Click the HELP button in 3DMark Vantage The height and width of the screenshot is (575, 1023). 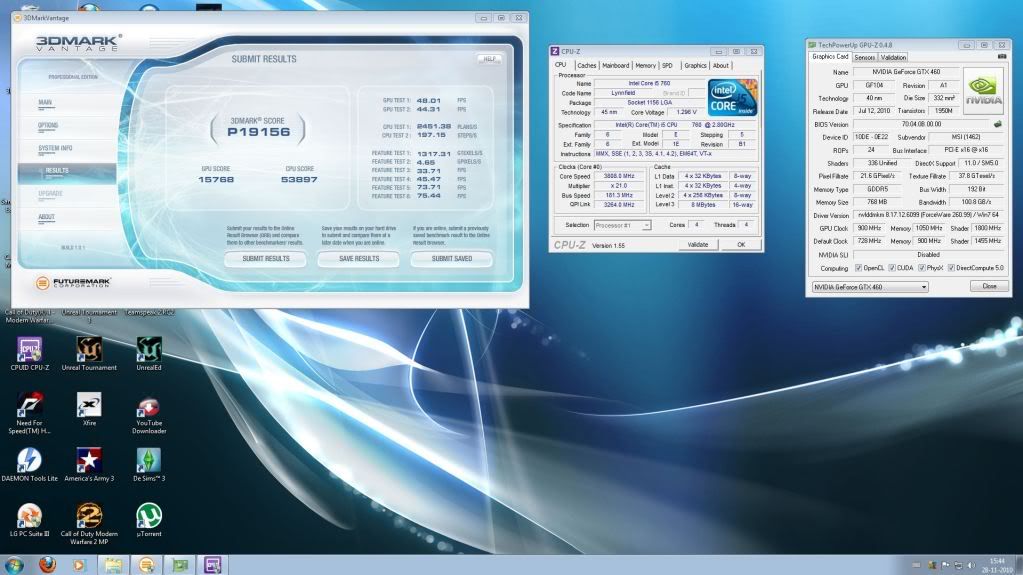point(489,59)
